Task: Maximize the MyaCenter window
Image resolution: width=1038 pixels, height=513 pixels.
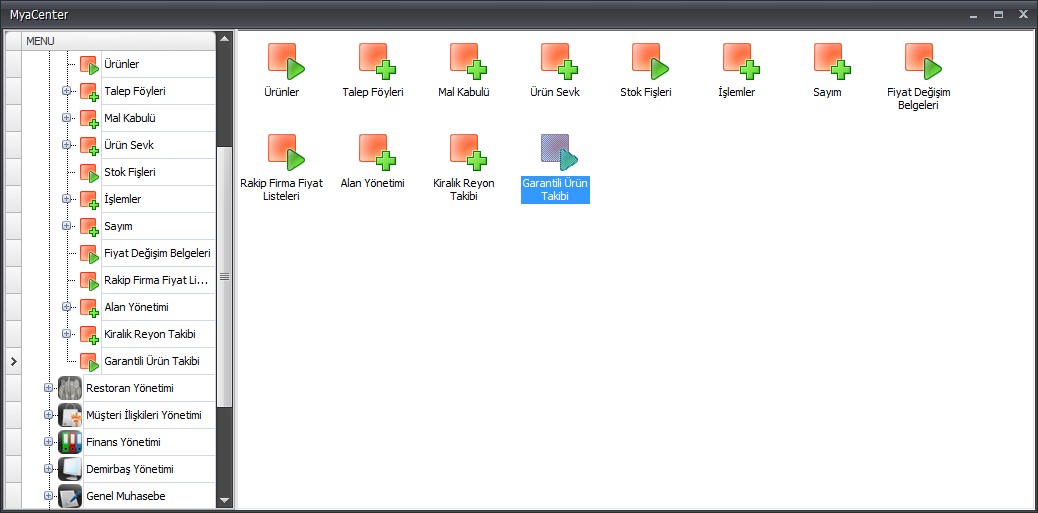Action: (x=998, y=15)
